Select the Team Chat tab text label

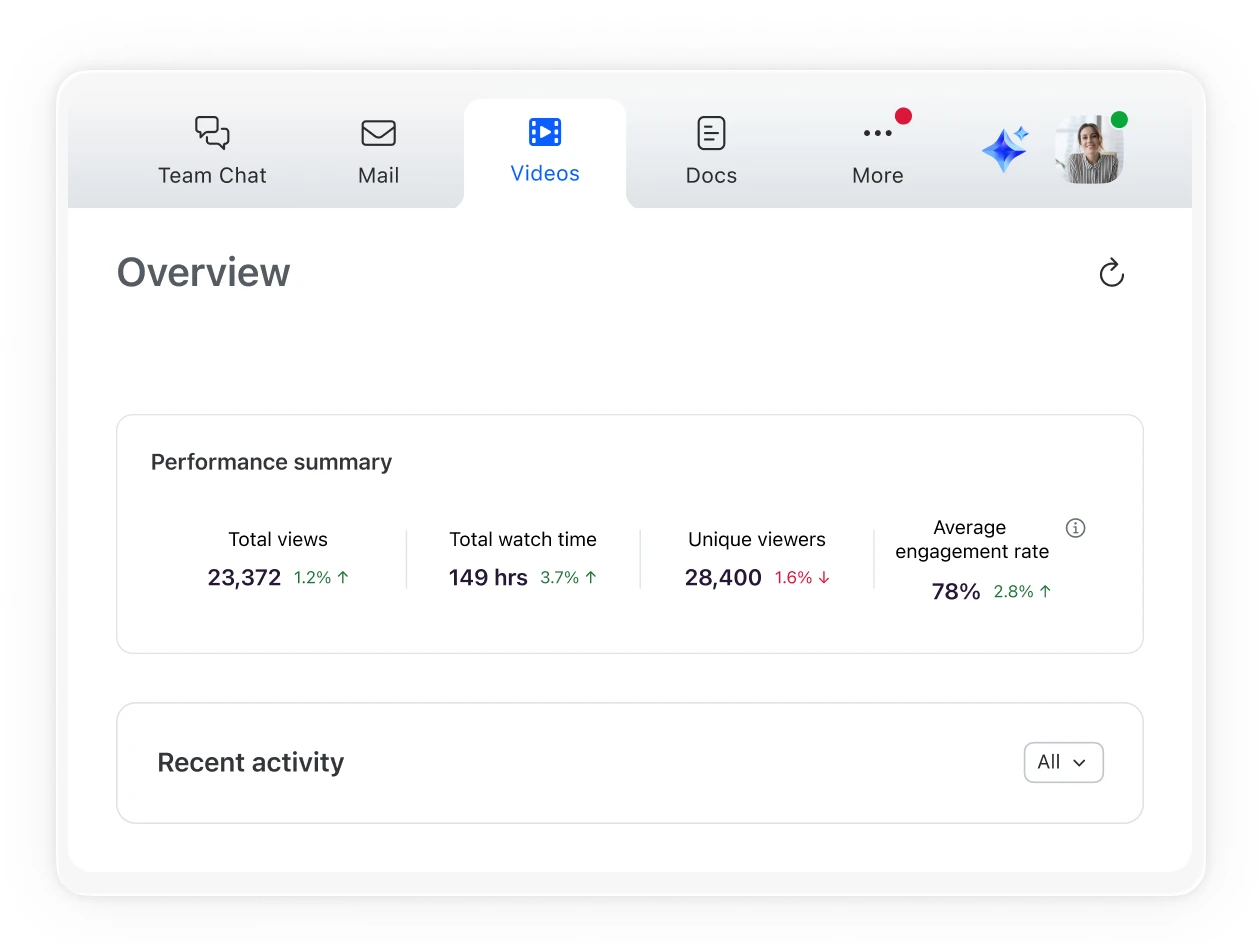pos(212,176)
